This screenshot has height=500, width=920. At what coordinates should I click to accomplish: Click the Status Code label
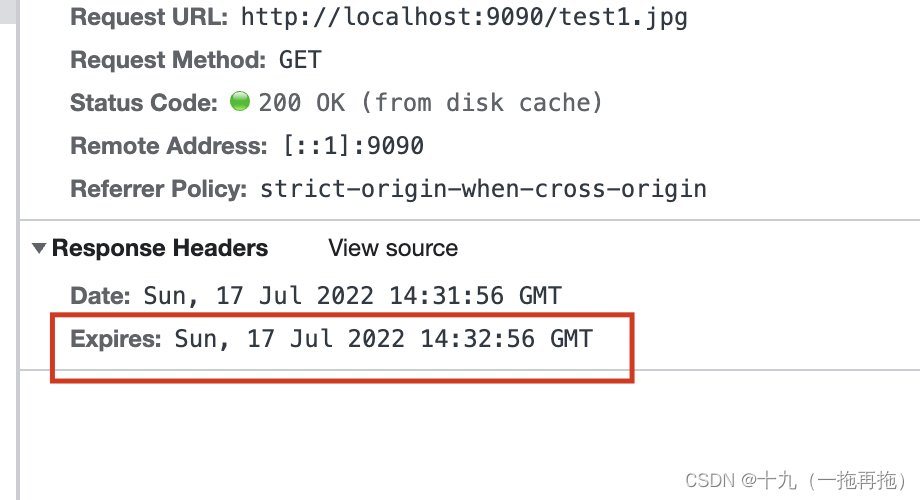[144, 103]
